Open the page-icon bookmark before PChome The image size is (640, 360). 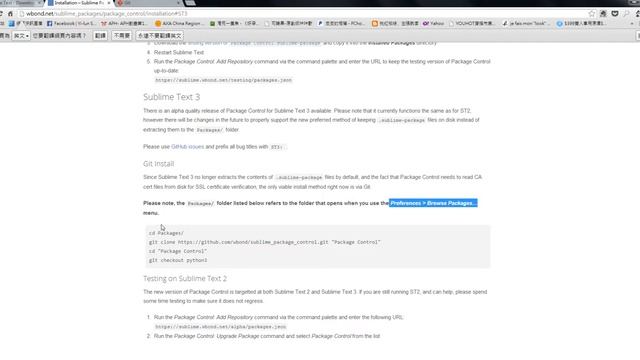(288, 24)
